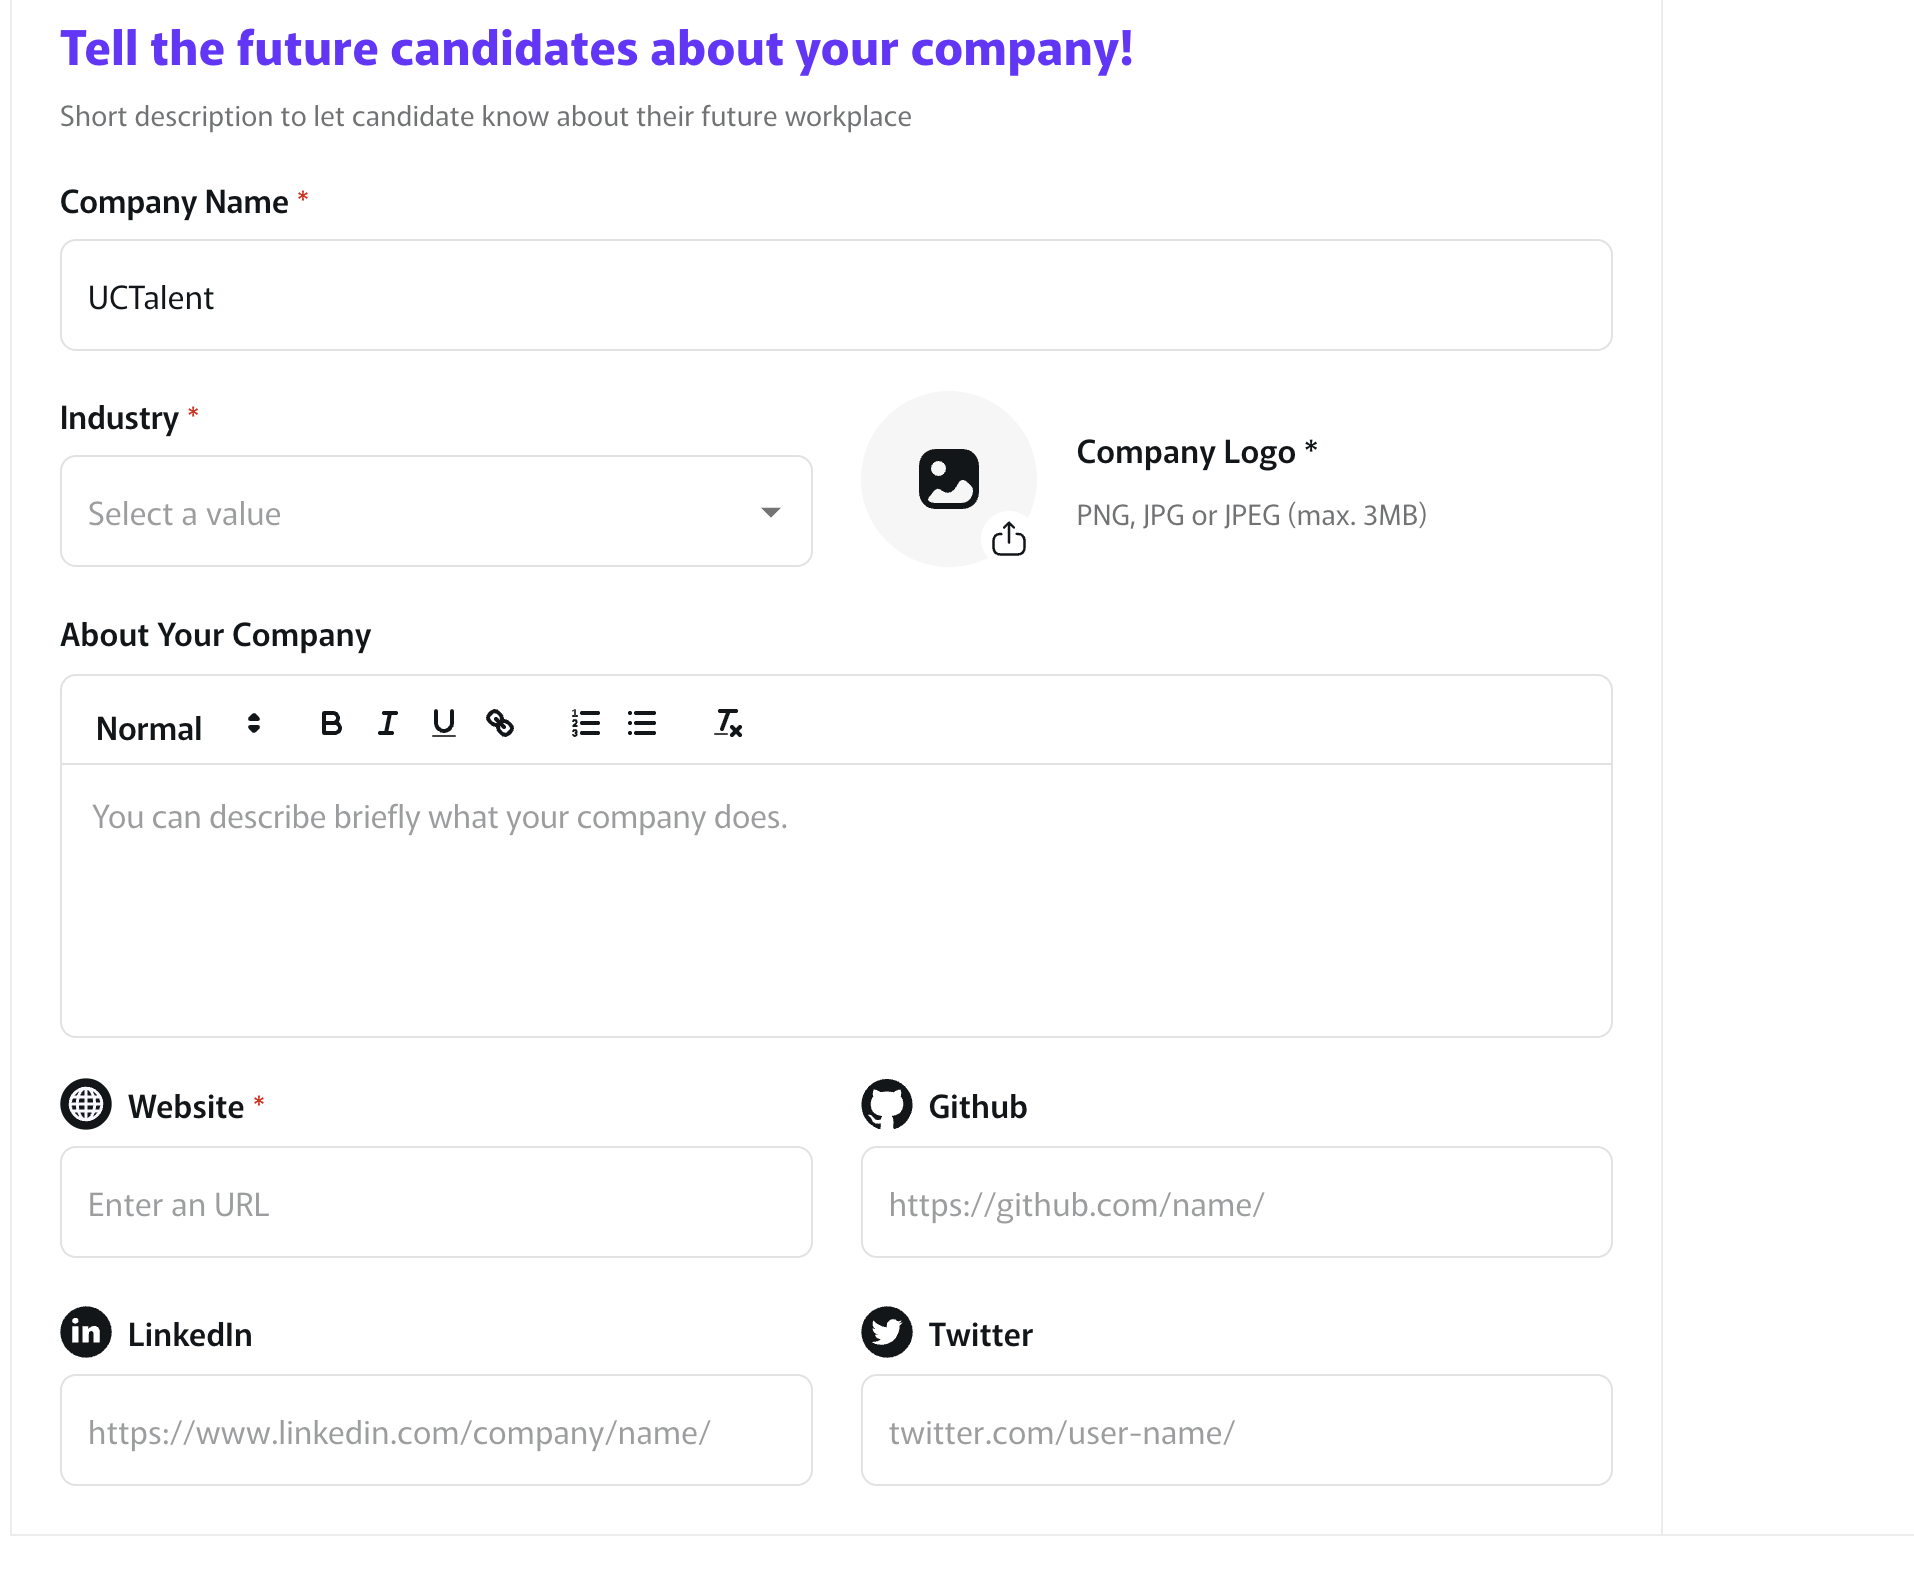This screenshot has width=1914, height=1576.
Task: Click the company logo image placeholder
Action: coord(948,479)
